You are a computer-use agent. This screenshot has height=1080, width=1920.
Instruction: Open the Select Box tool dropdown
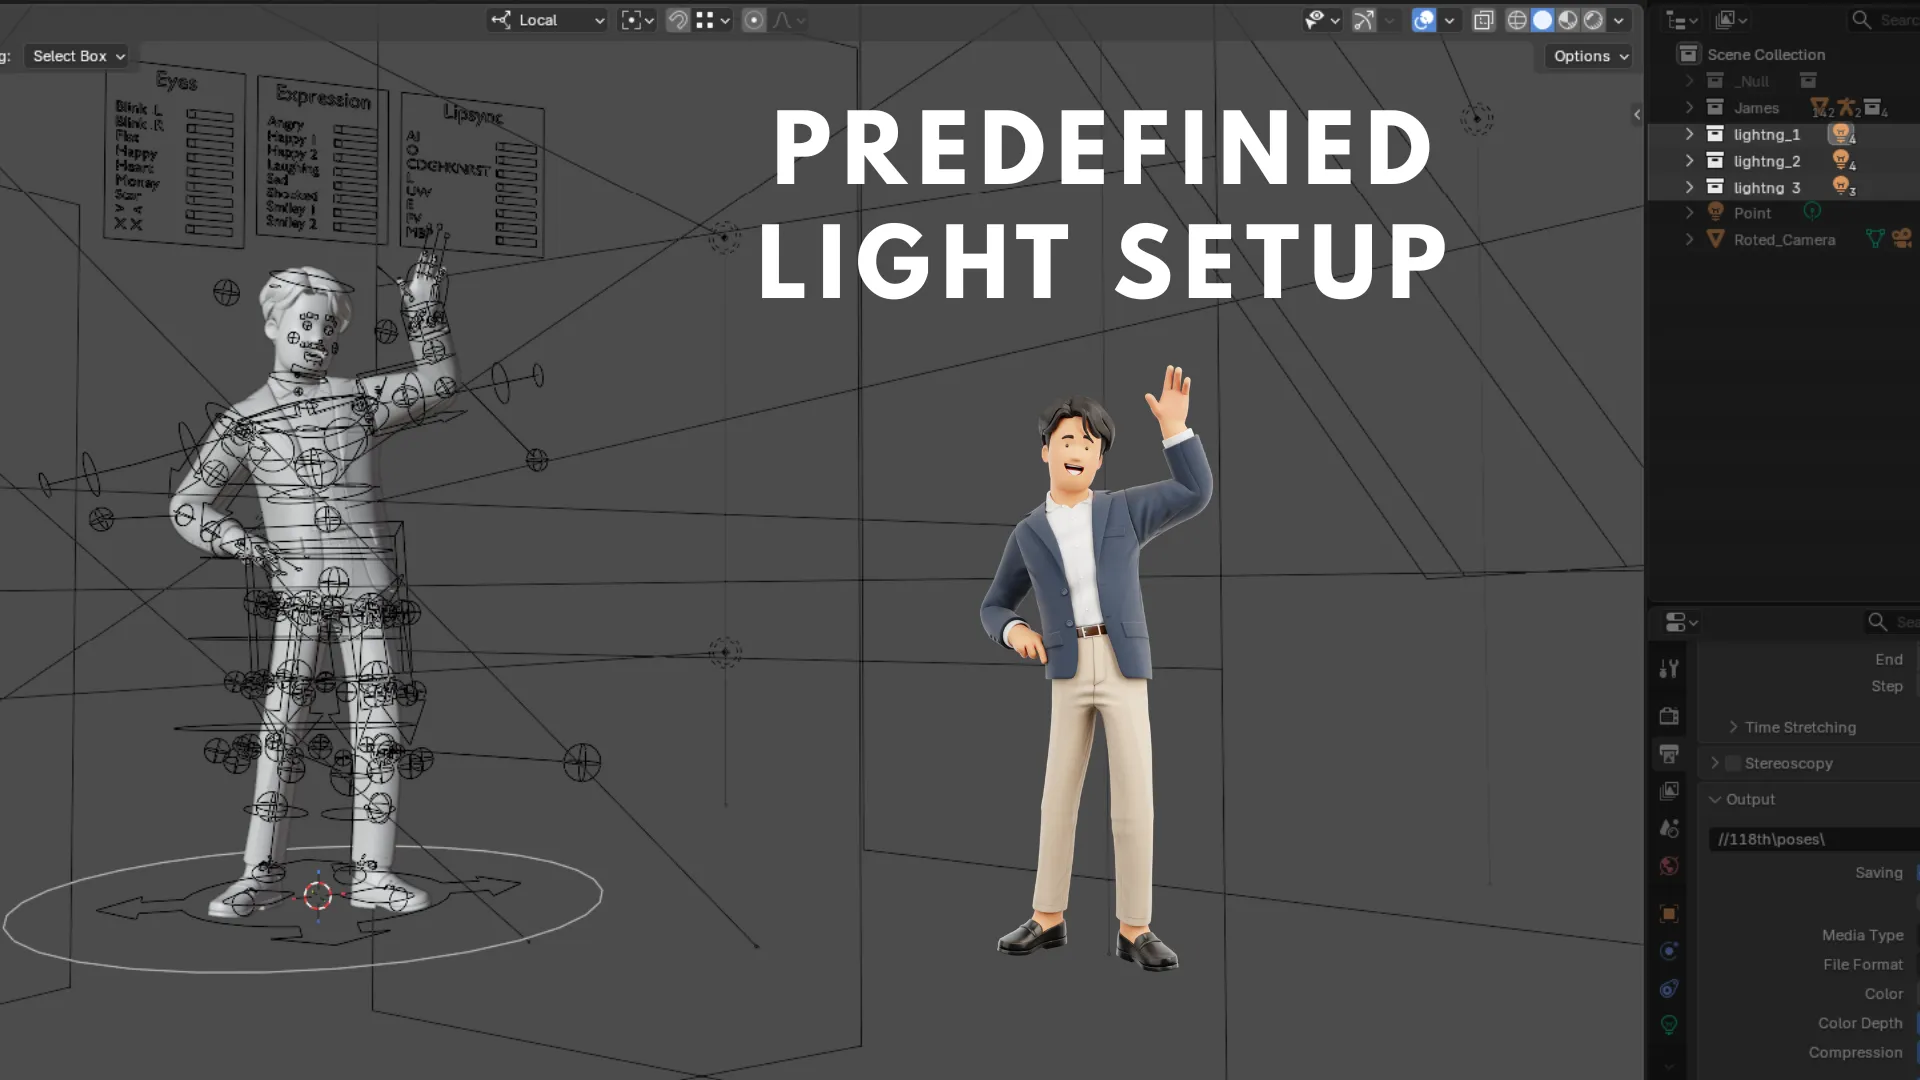coord(79,56)
